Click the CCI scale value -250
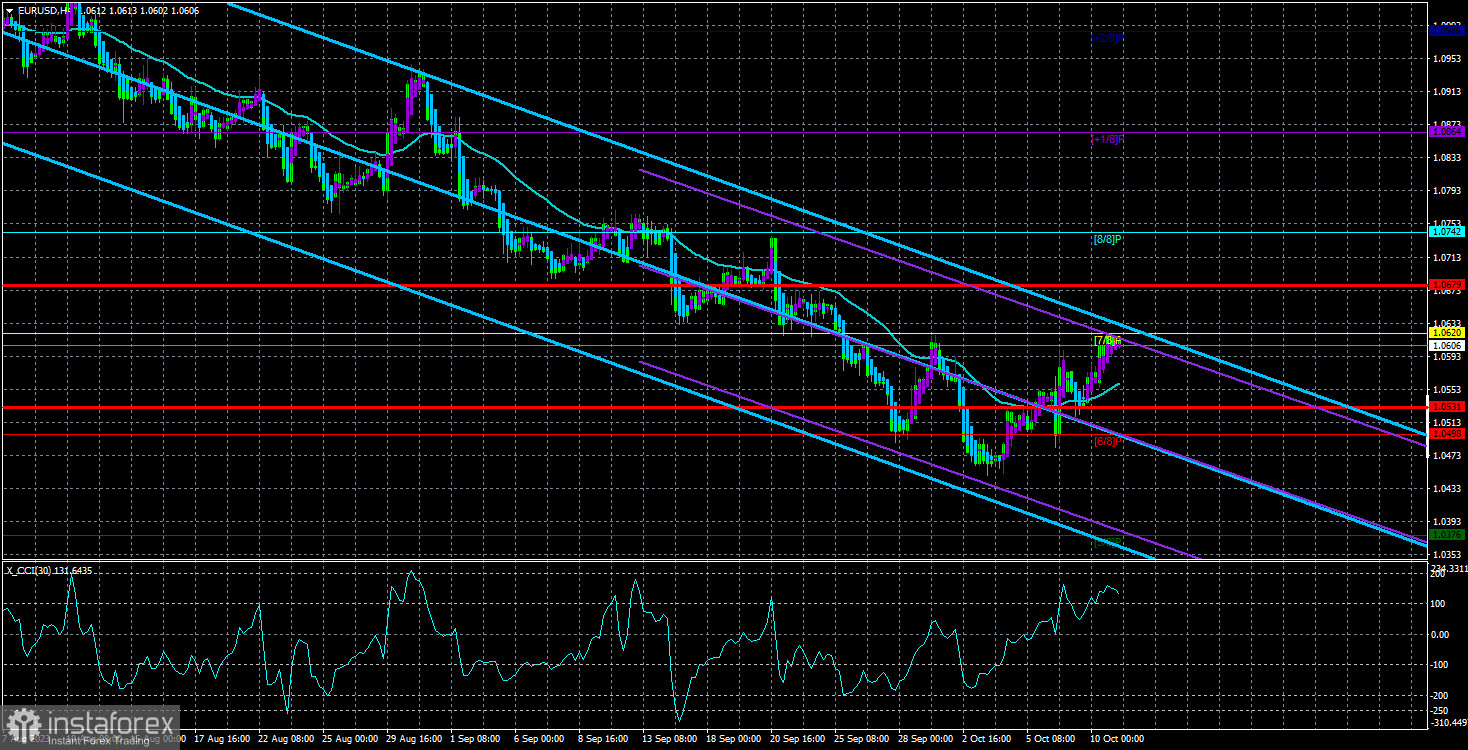 [1441, 710]
